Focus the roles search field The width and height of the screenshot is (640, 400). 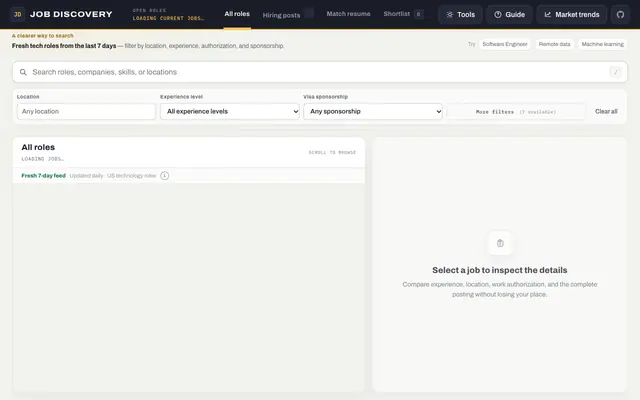click(x=320, y=72)
